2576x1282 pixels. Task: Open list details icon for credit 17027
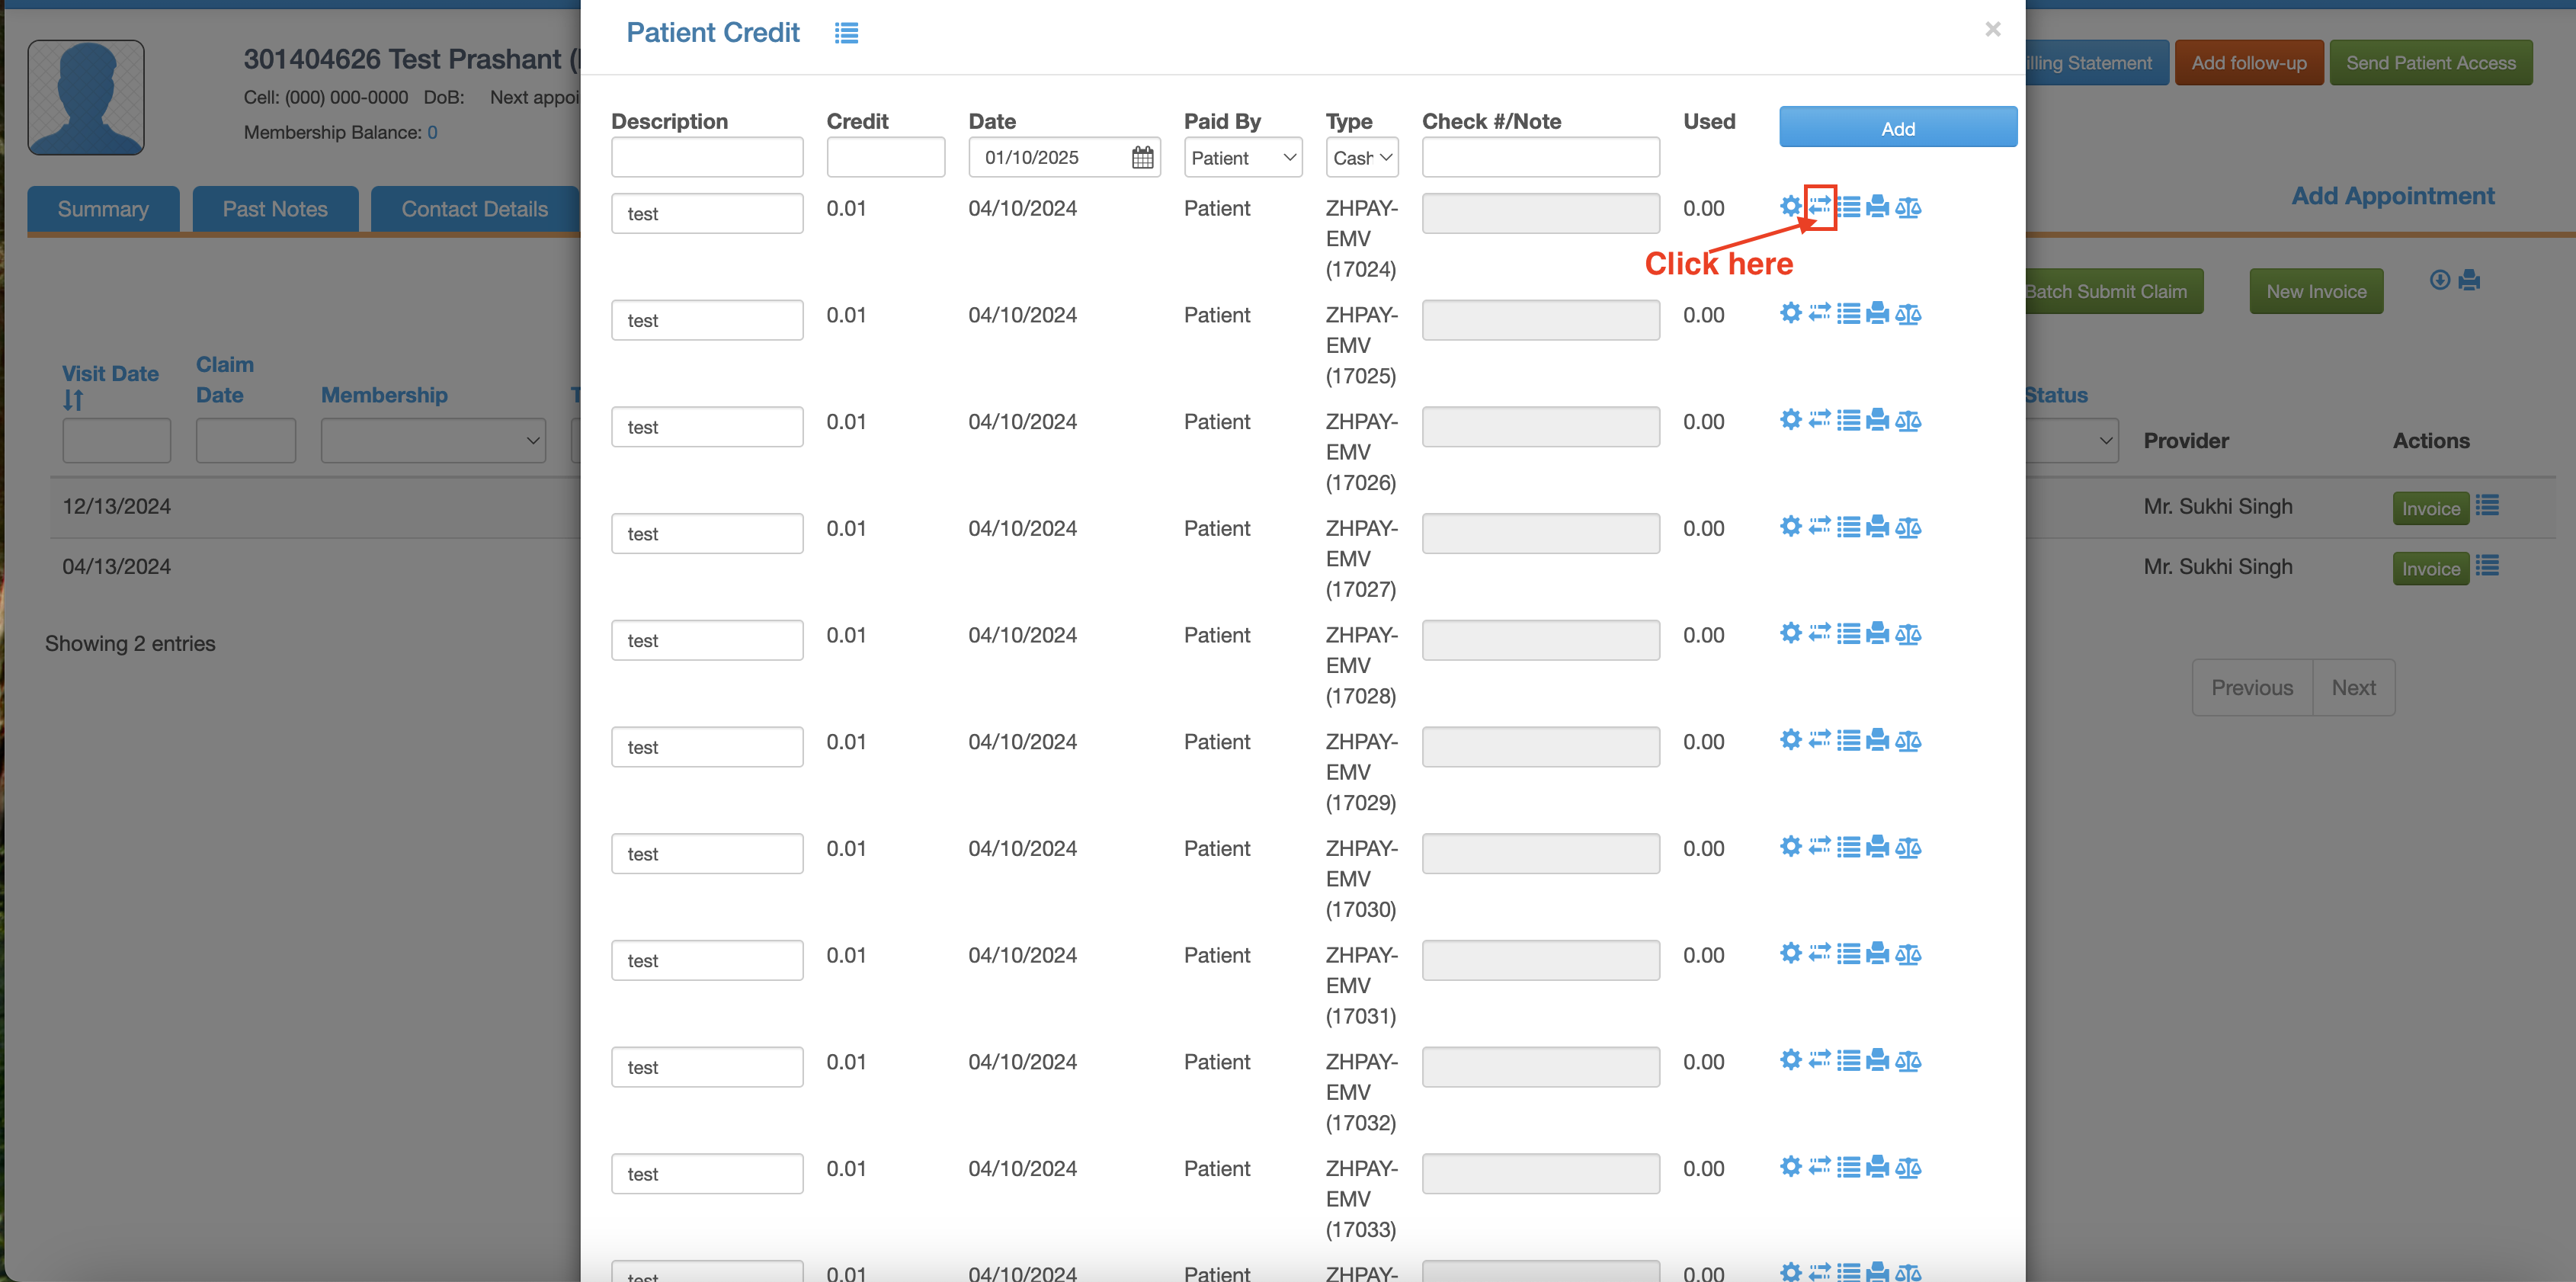tap(1849, 526)
